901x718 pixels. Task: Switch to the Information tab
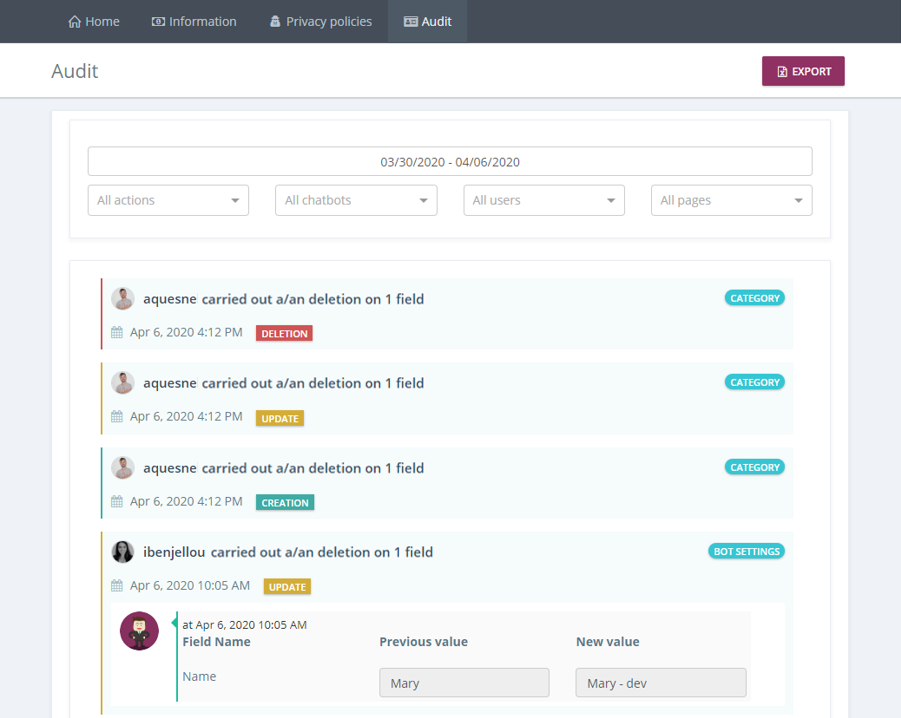click(194, 22)
